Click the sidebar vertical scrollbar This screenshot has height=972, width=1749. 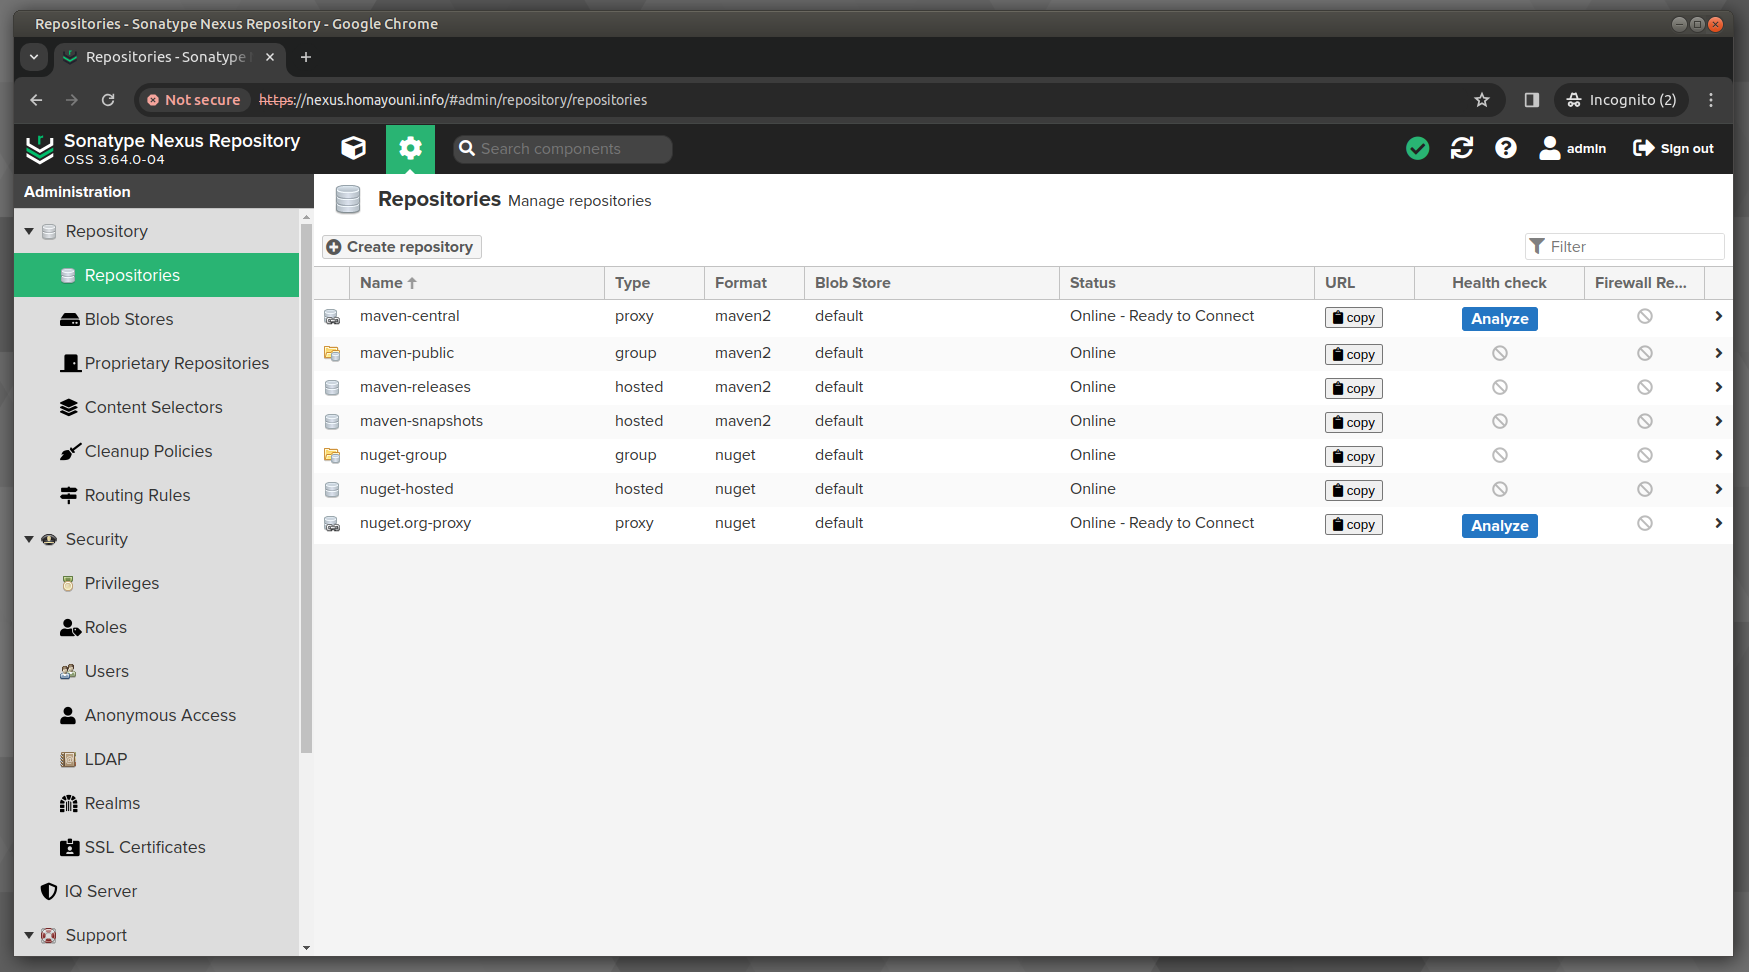[x=306, y=488]
